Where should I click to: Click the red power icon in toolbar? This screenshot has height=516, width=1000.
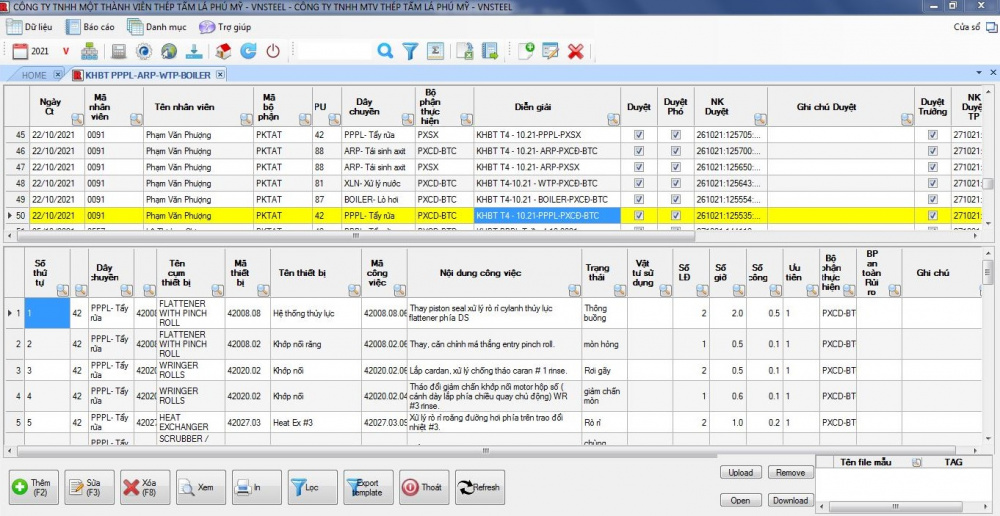tap(273, 51)
